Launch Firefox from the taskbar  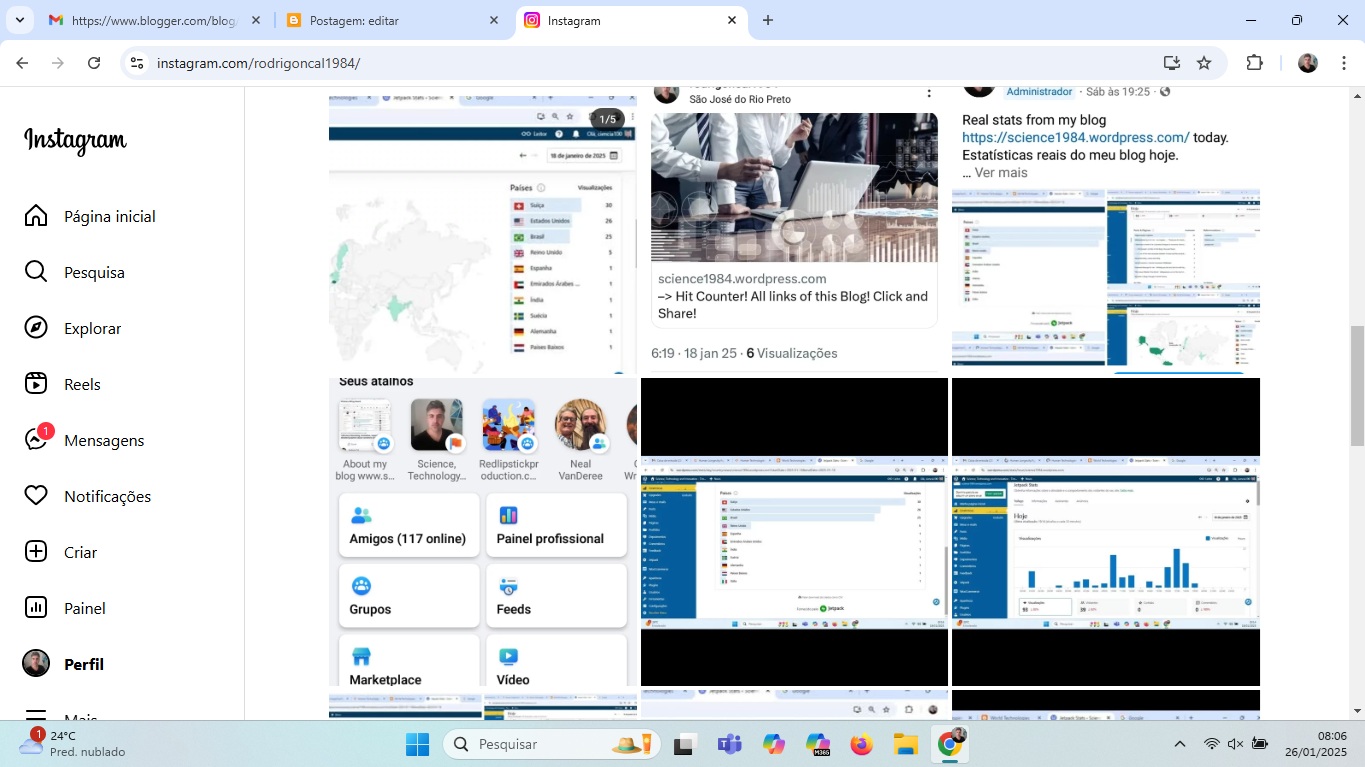[861, 744]
